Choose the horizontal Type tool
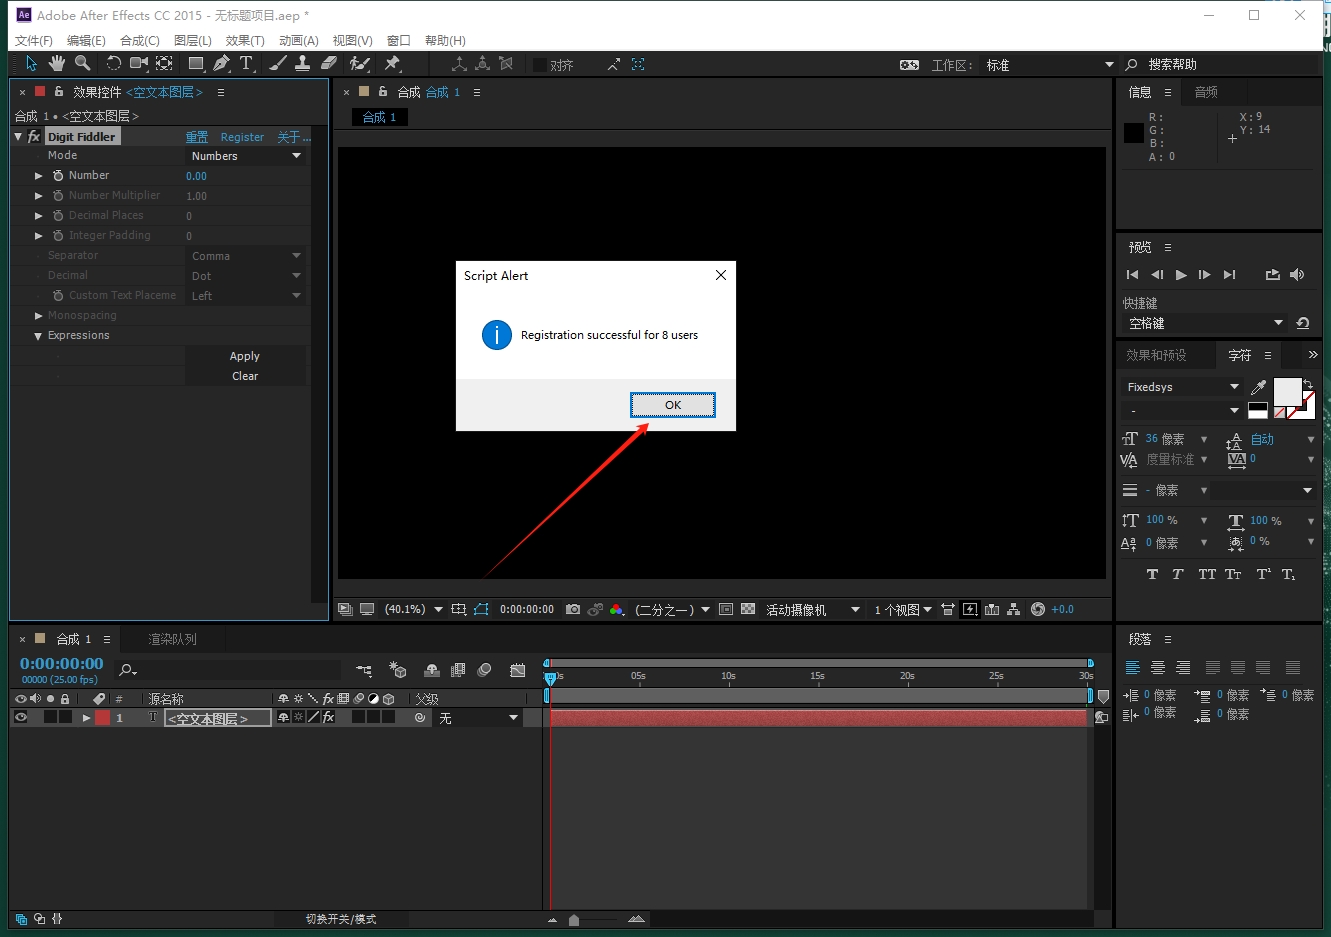 point(246,64)
